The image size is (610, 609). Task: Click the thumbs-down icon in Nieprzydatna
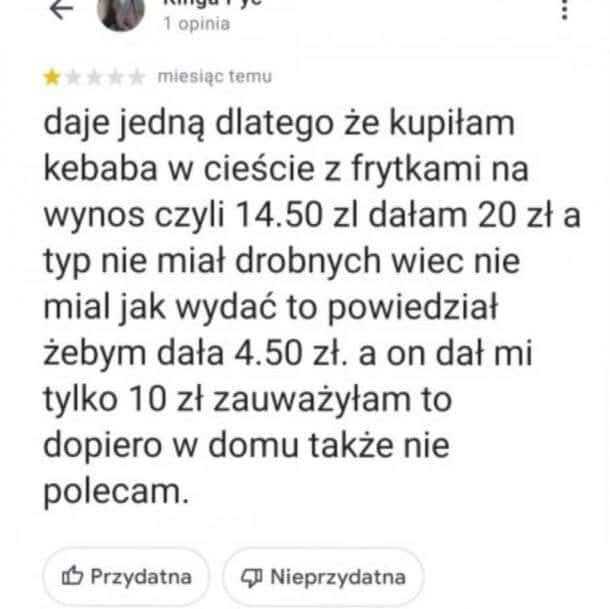tap(252, 577)
